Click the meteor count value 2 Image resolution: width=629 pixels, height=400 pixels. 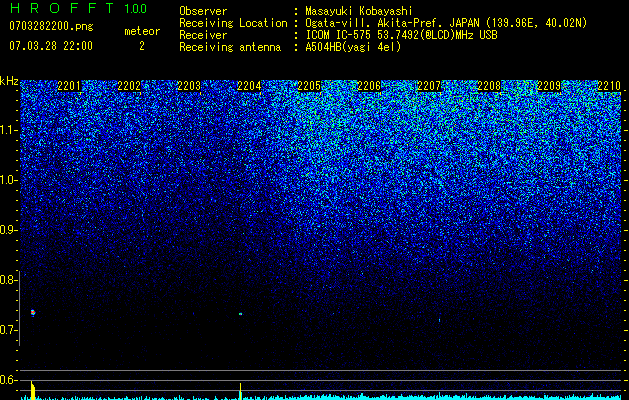point(142,47)
